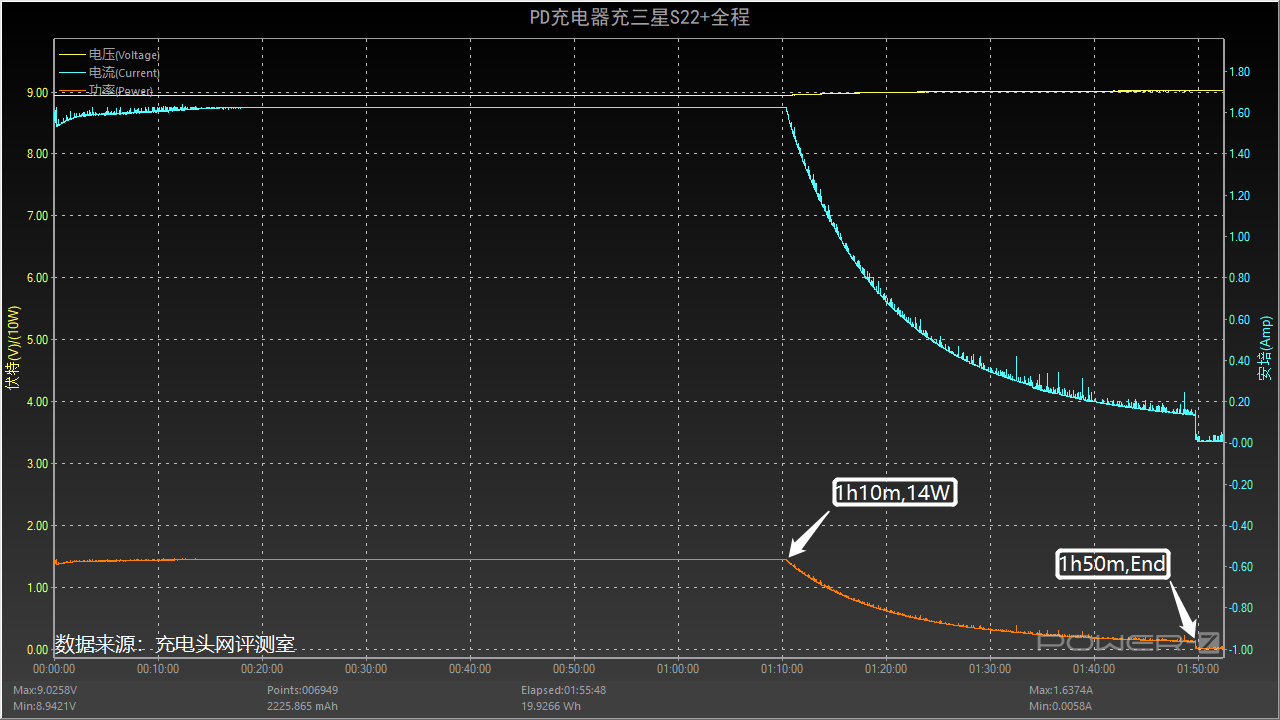Screen dimensions: 1280x720
Task: Click the -0.60 right axis tick label
Action: pyautogui.click(x=1241, y=567)
